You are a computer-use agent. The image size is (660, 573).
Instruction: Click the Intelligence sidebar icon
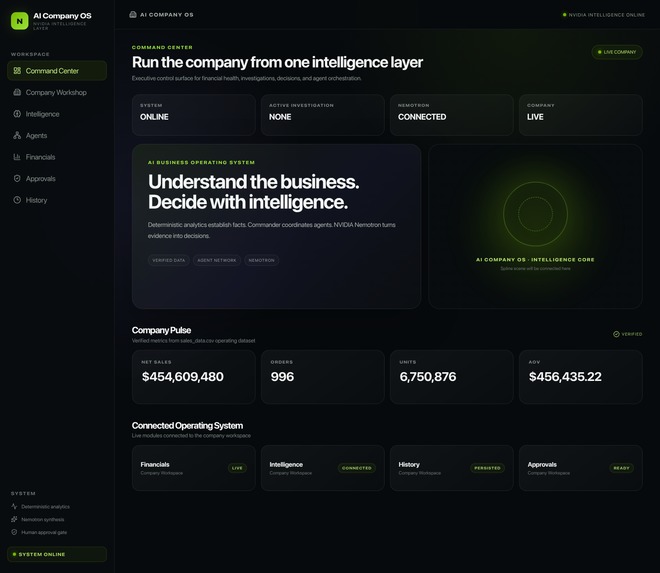point(17,114)
